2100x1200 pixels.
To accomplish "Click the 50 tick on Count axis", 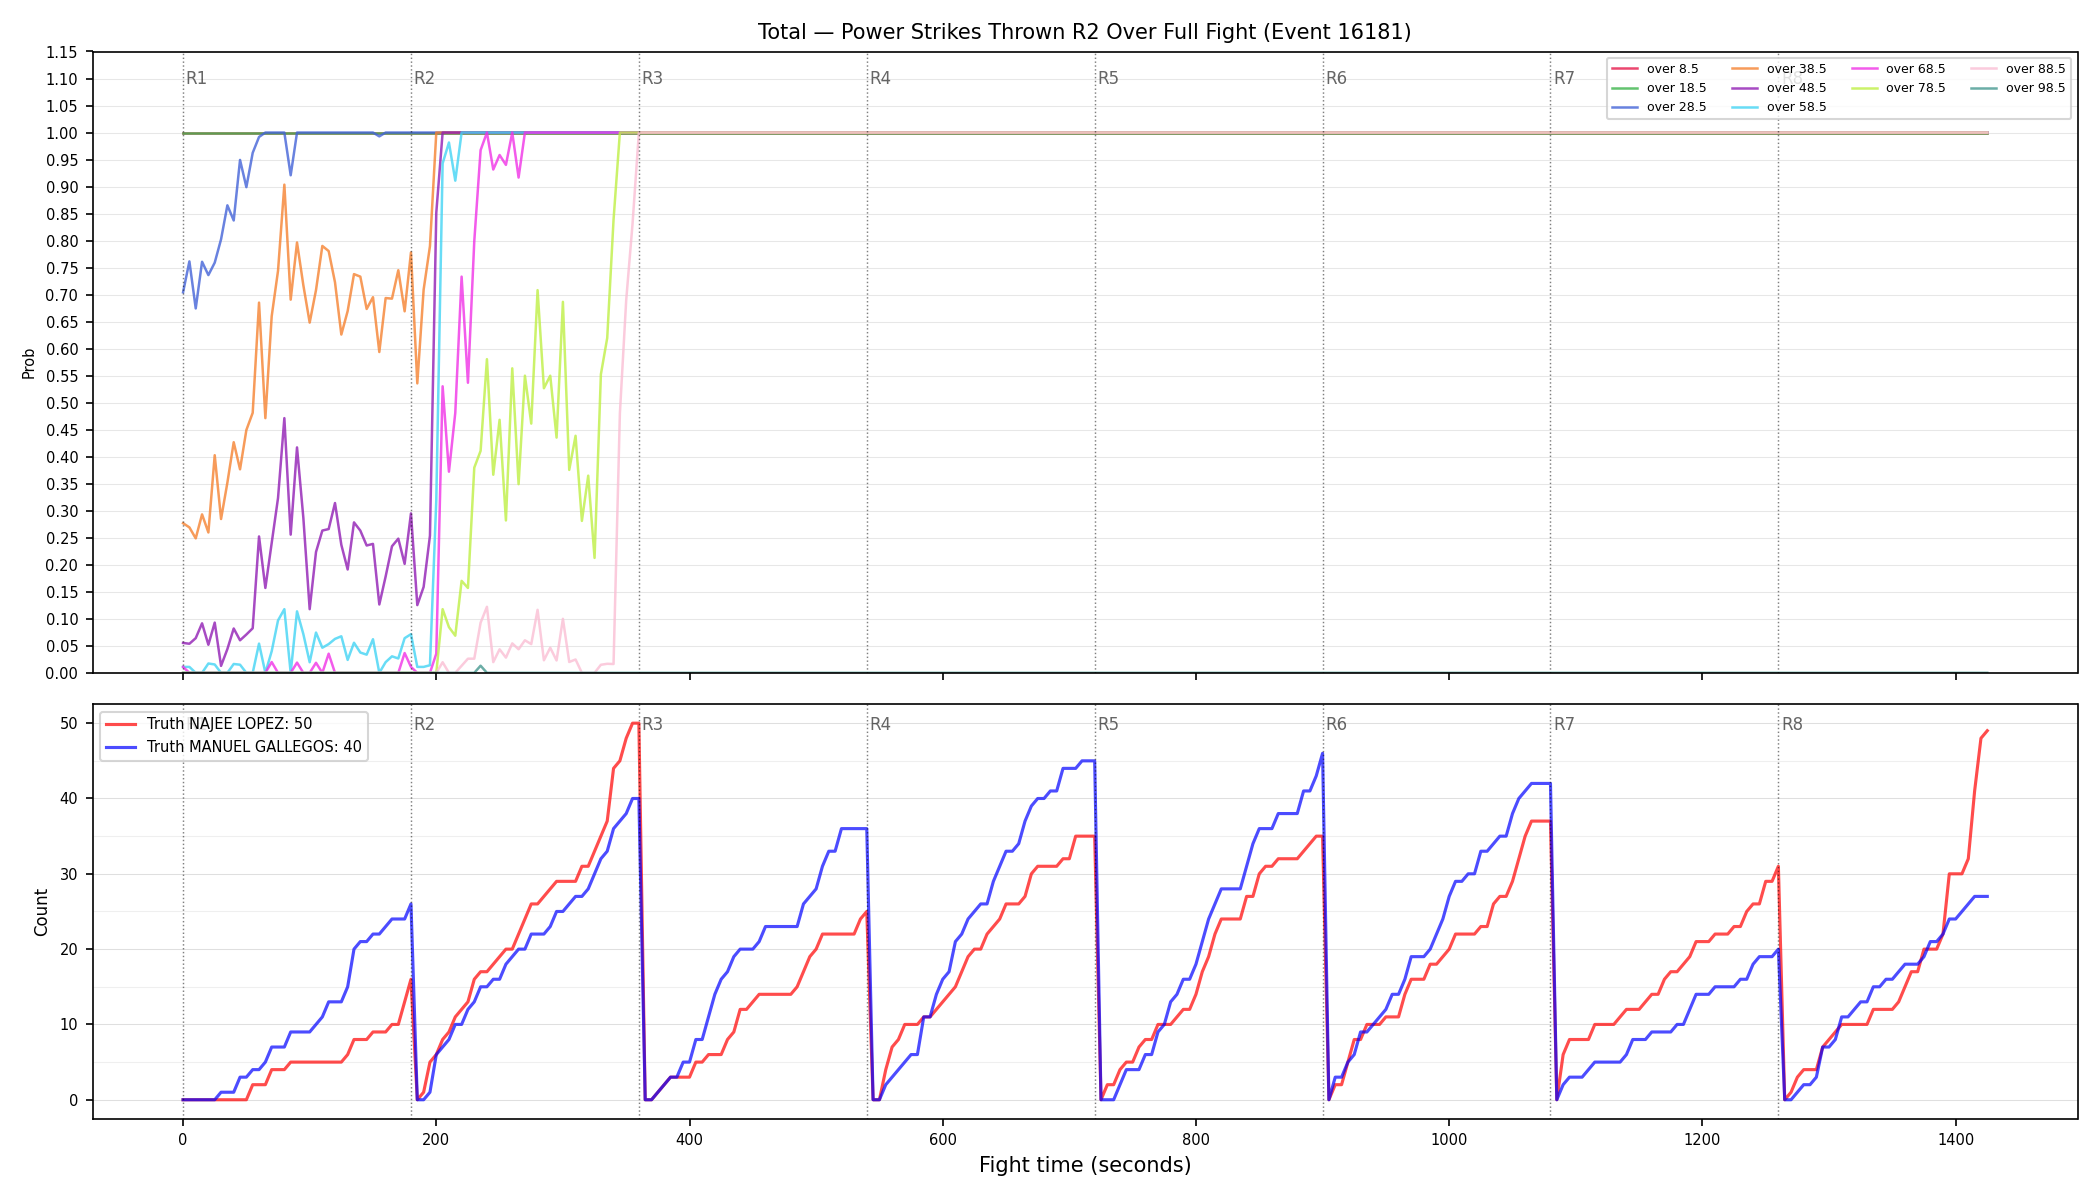I will click(69, 723).
